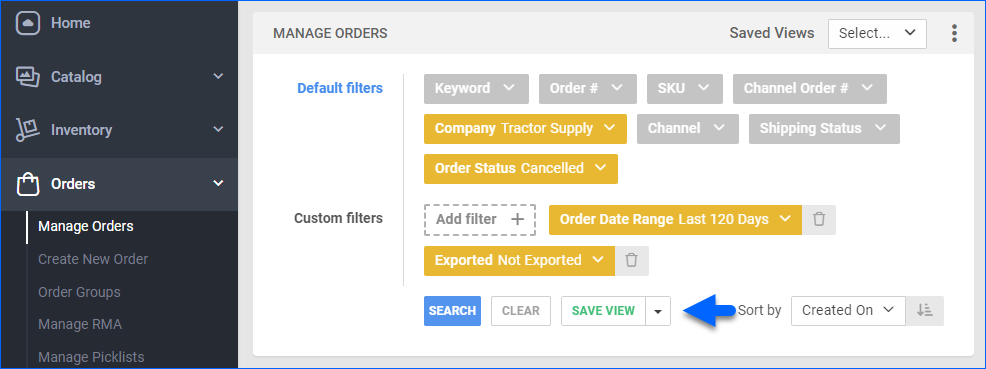This screenshot has width=986, height=369.
Task: Go to Manage RMA in sidebar
Action: pos(80,325)
